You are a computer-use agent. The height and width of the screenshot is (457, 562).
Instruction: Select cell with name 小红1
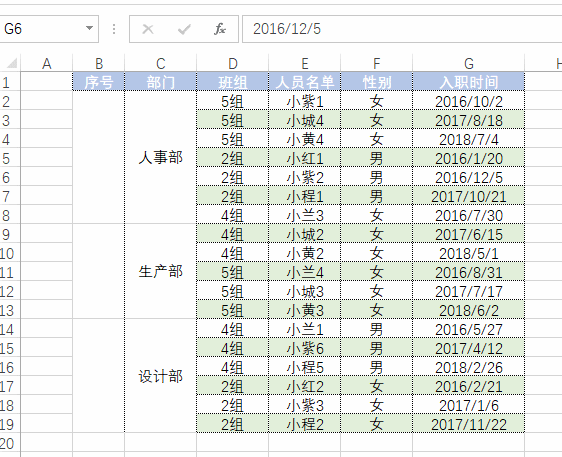point(305,158)
